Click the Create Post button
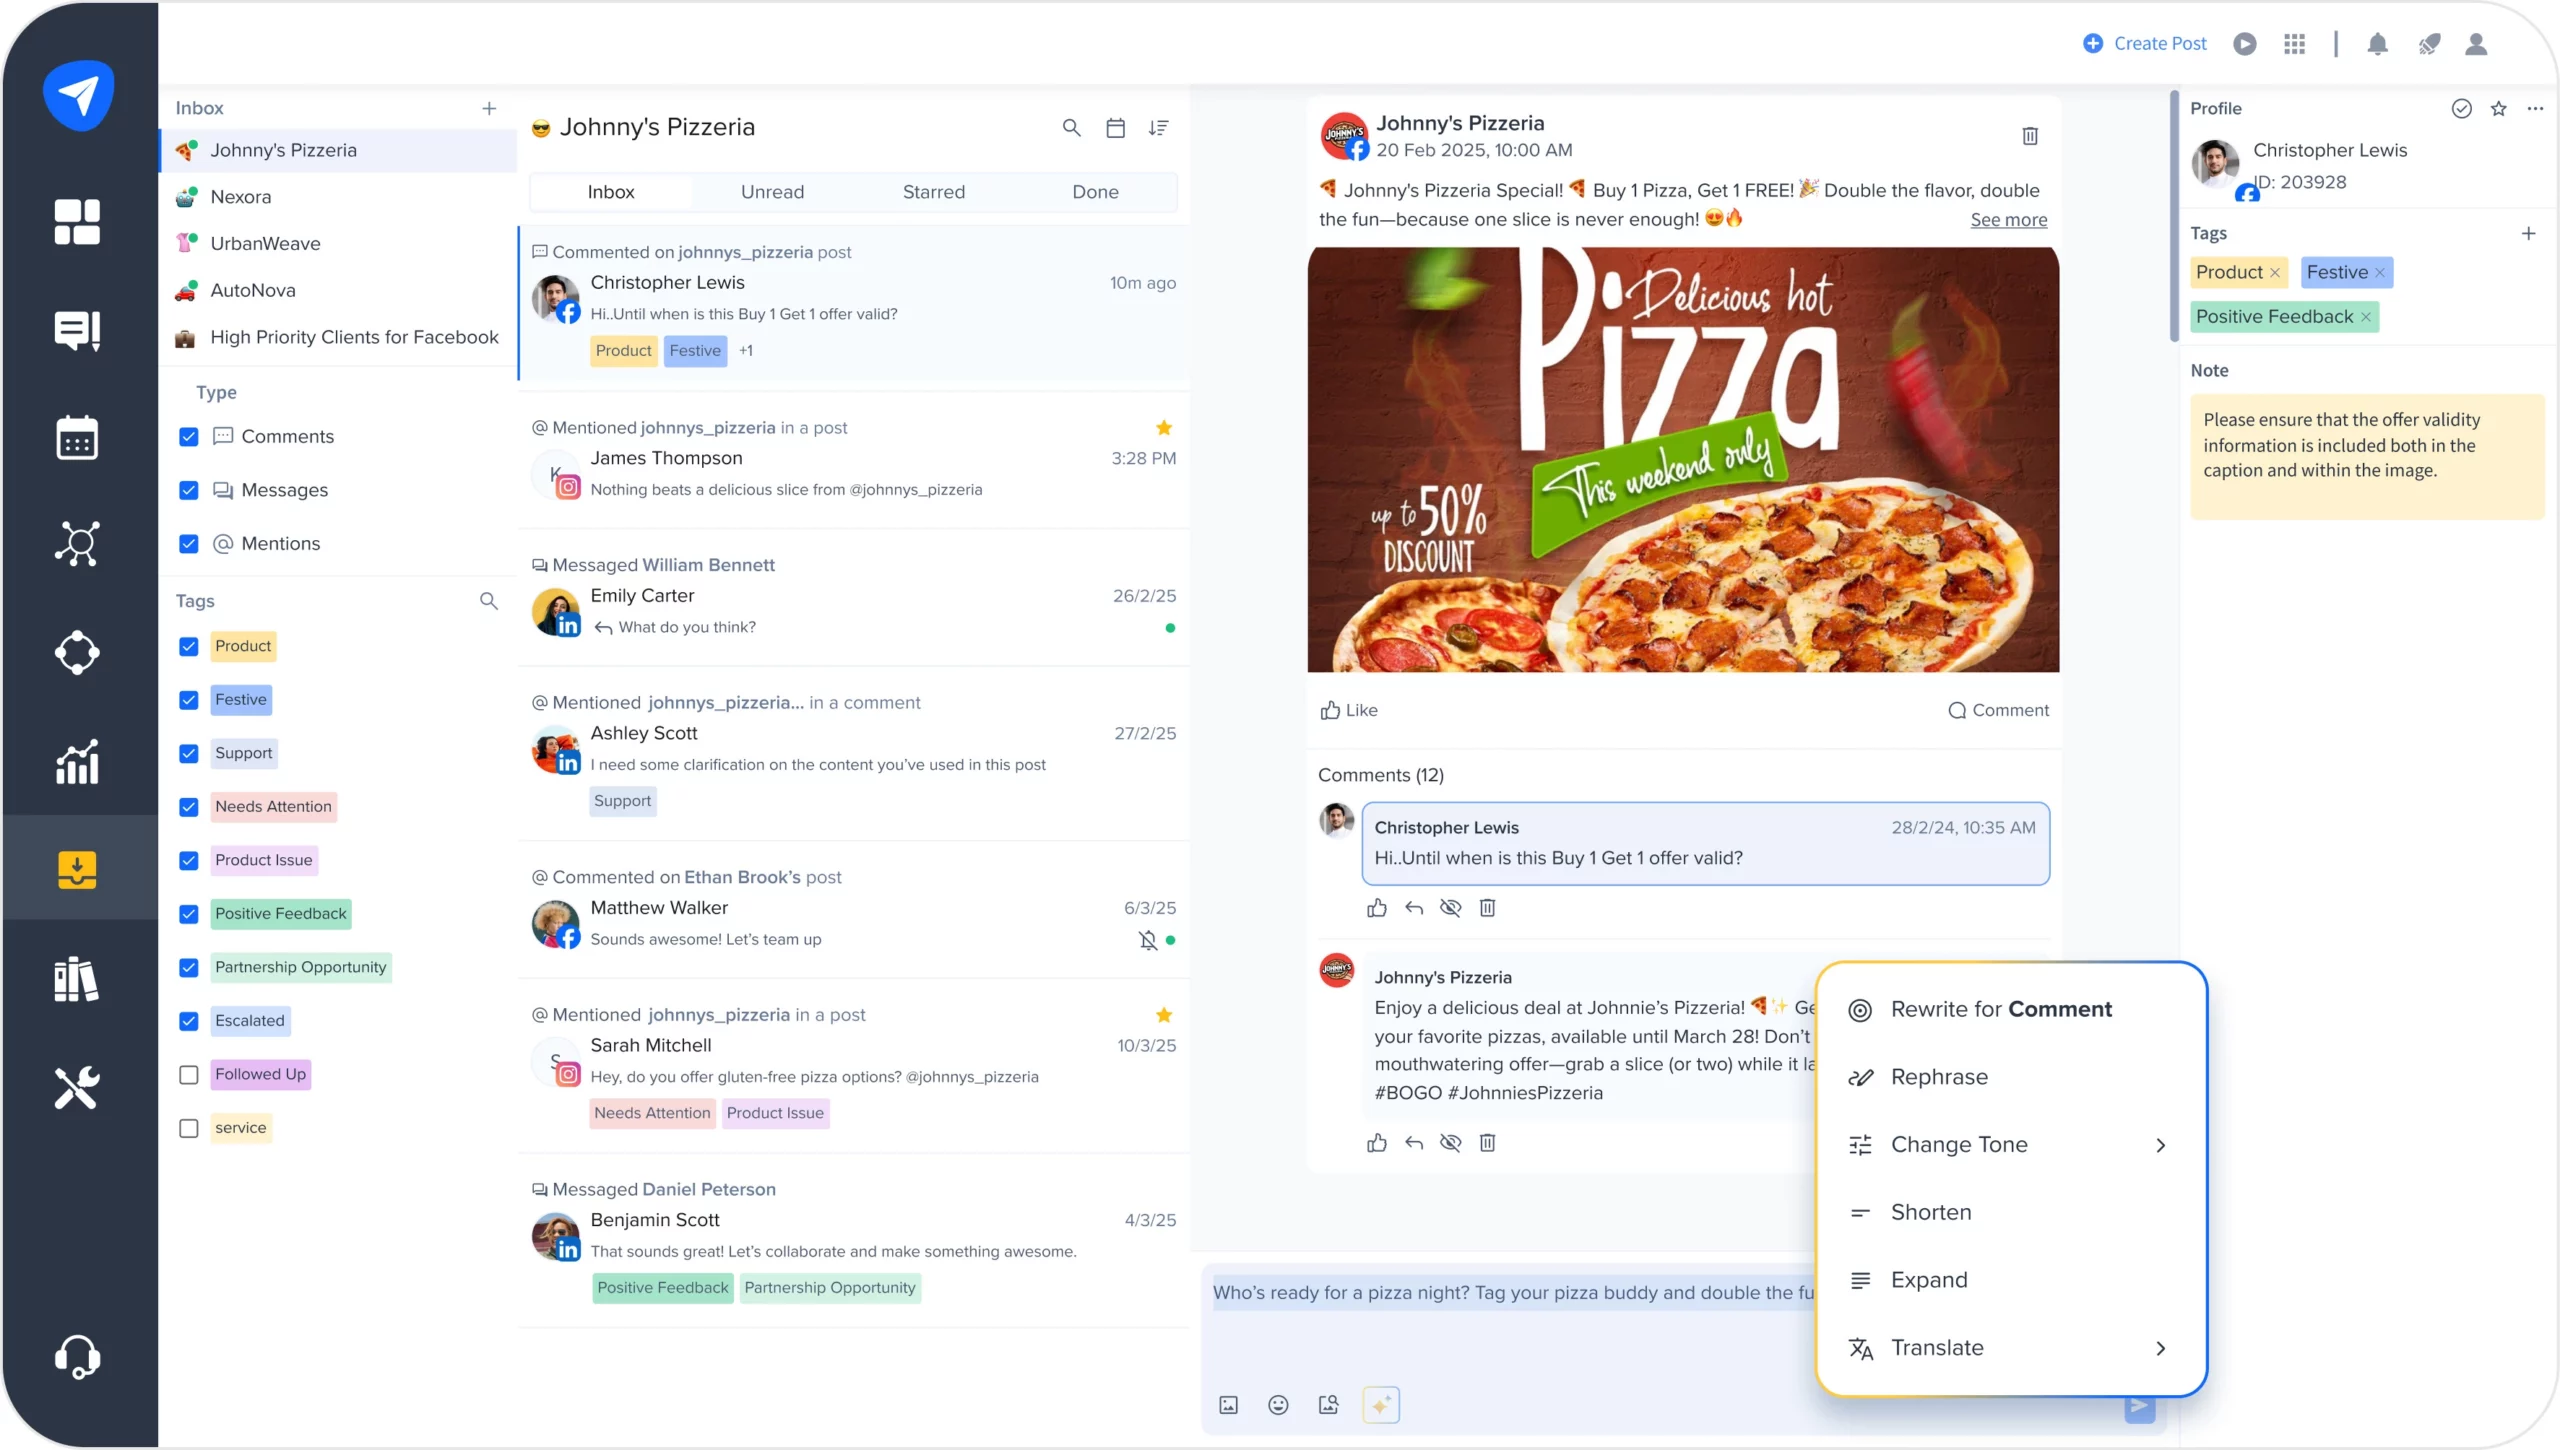The image size is (2560, 1450). click(x=2144, y=44)
